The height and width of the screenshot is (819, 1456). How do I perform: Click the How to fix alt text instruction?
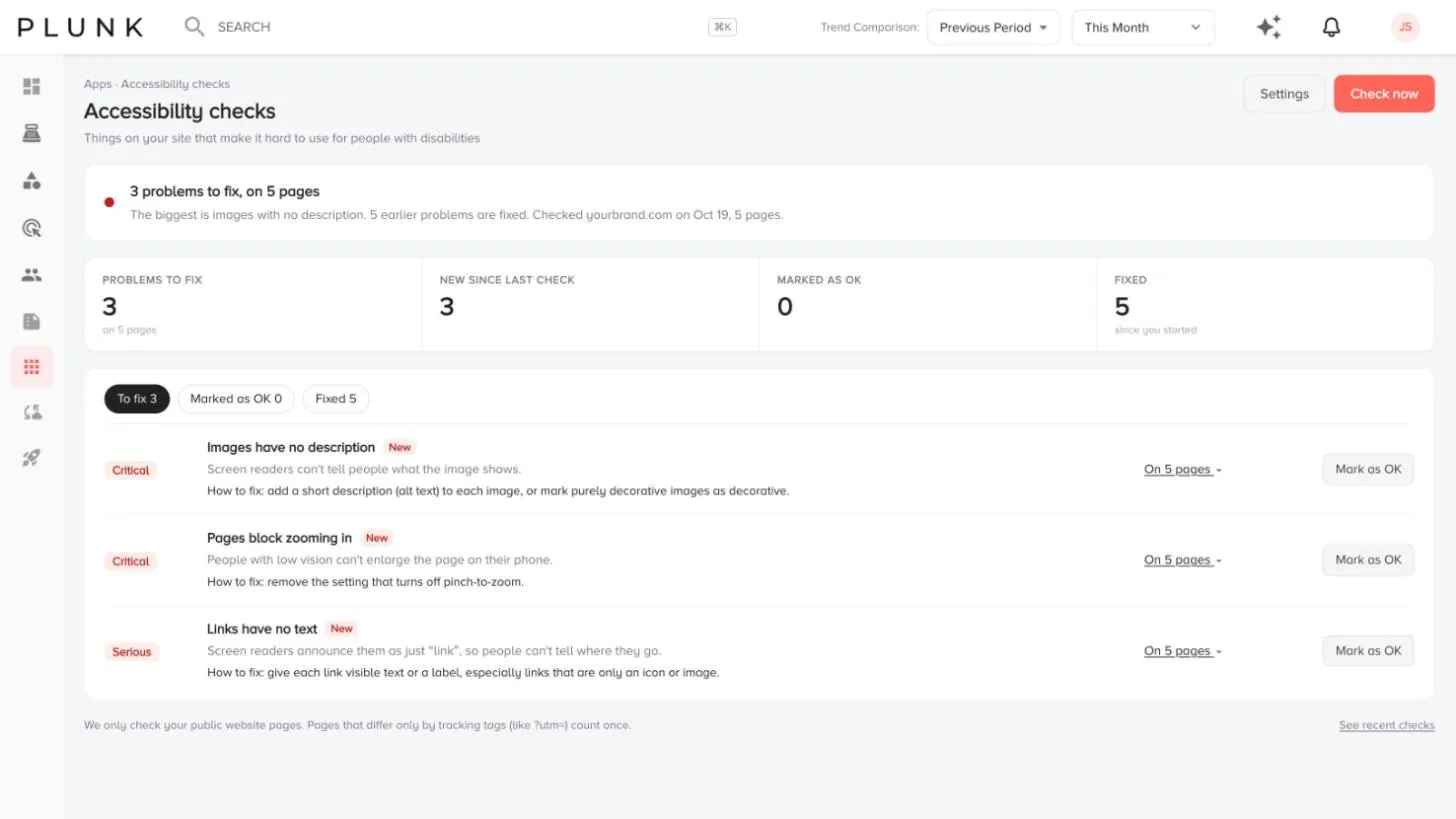(498, 491)
